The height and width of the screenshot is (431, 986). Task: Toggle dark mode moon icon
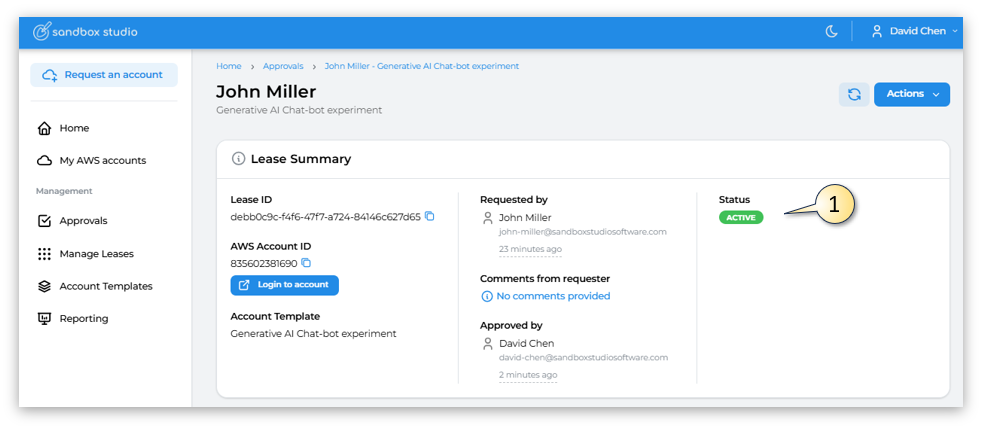[x=831, y=31]
